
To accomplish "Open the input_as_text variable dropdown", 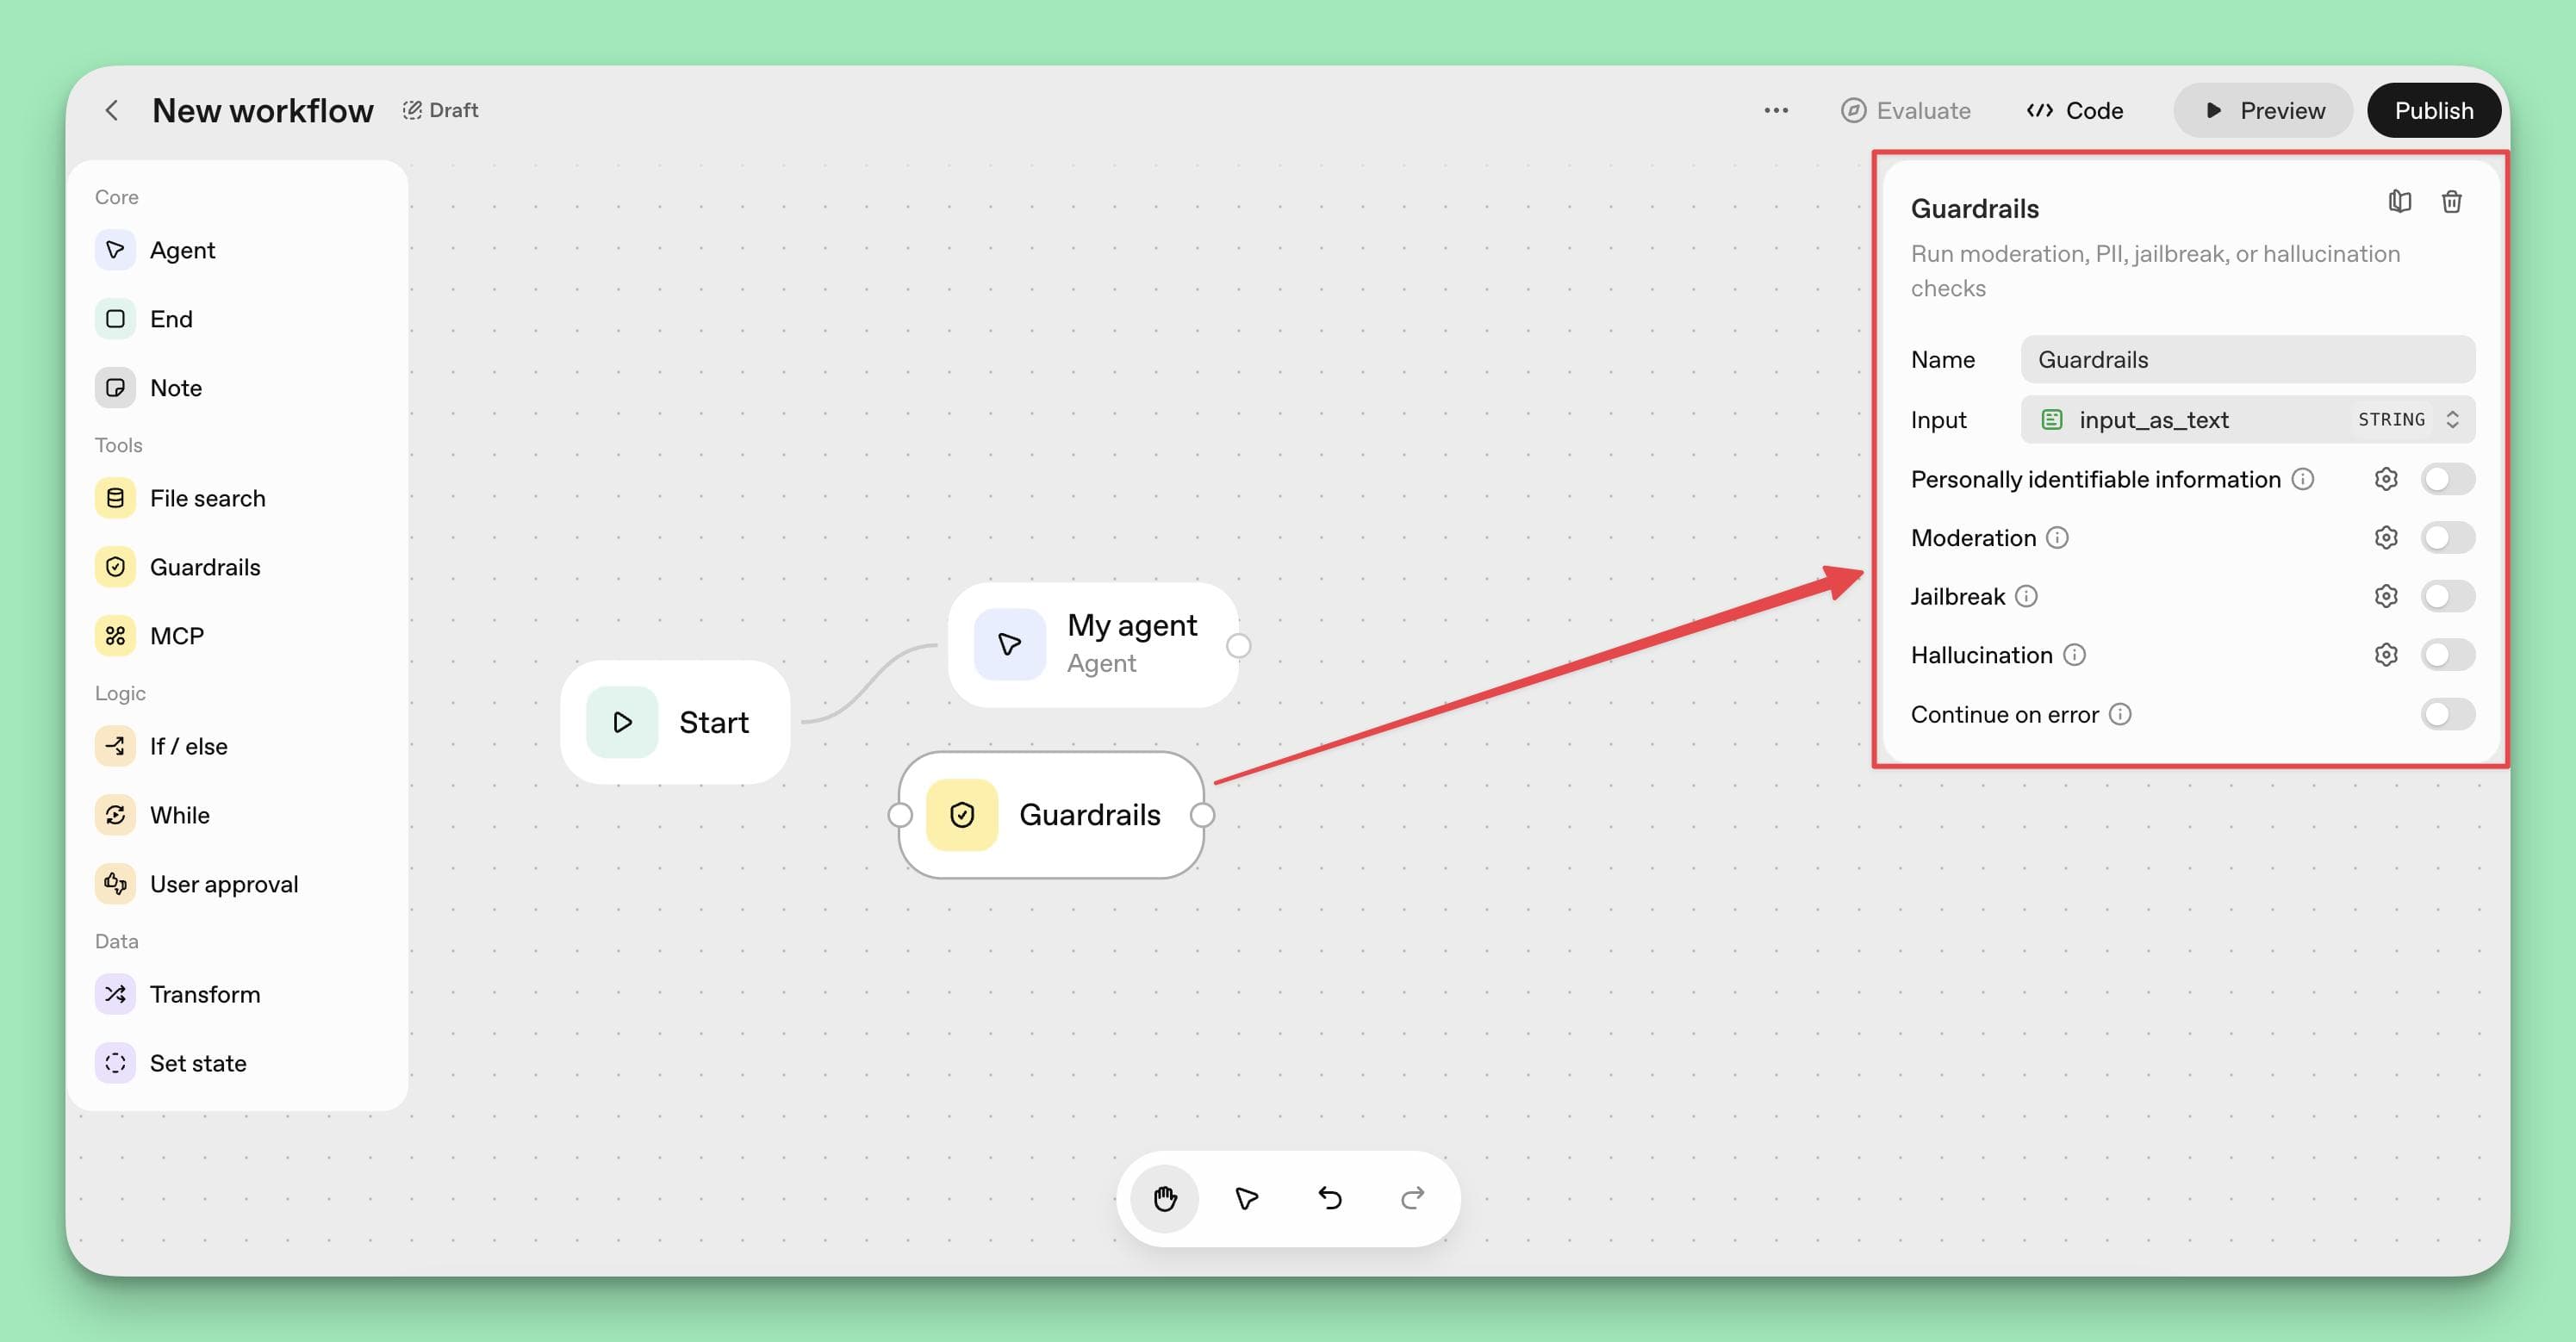I will [x=2153, y=420].
